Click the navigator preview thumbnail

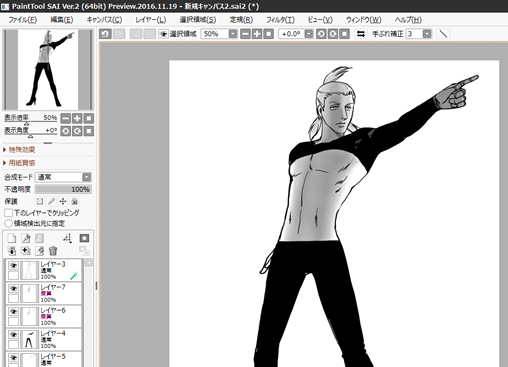(48, 70)
